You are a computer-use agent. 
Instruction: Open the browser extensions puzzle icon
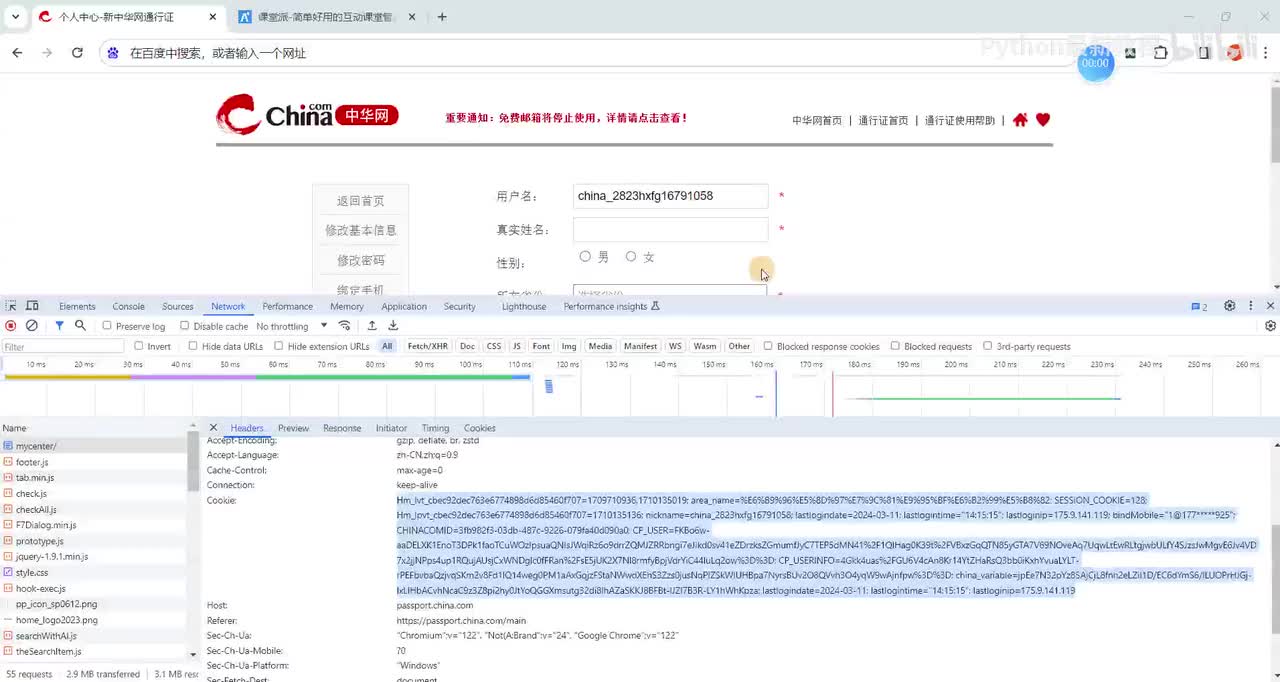(1161, 53)
